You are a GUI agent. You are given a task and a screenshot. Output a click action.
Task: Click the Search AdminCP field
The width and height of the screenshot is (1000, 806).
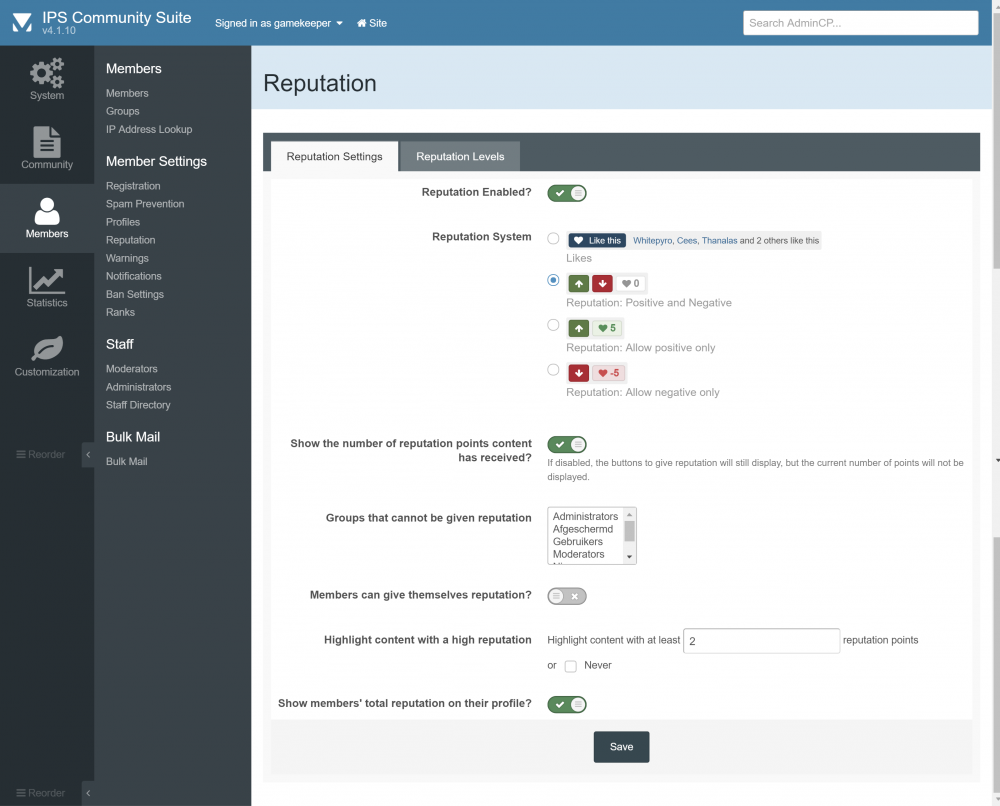pos(860,23)
